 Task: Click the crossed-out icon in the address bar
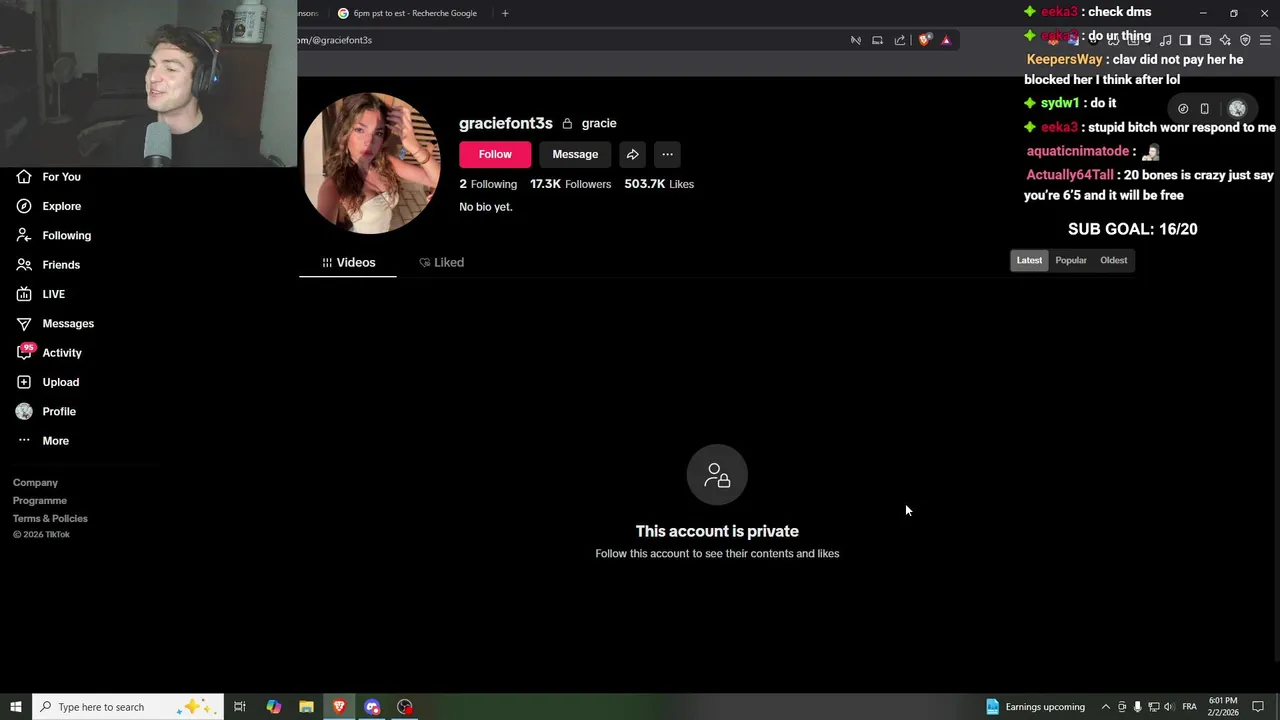[x=856, y=40]
